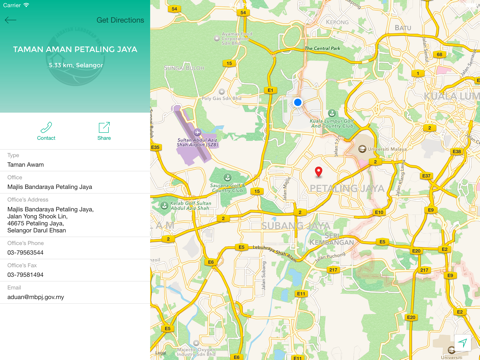Select the Office's Address entry
480x360 pixels.
(75, 215)
